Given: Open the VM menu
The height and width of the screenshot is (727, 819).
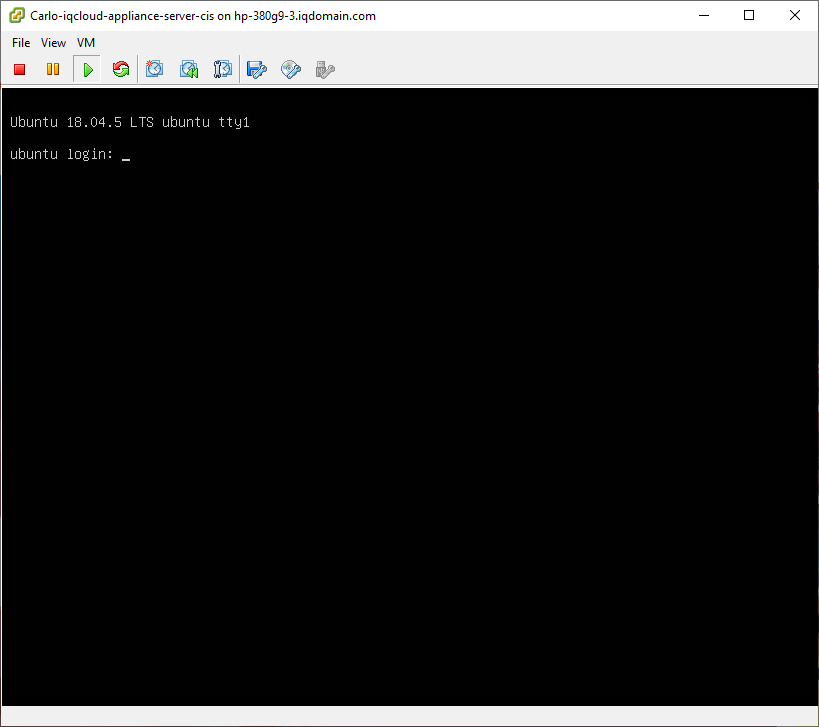Looking at the screenshot, I should pyautogui.click(x=86, y=43).
